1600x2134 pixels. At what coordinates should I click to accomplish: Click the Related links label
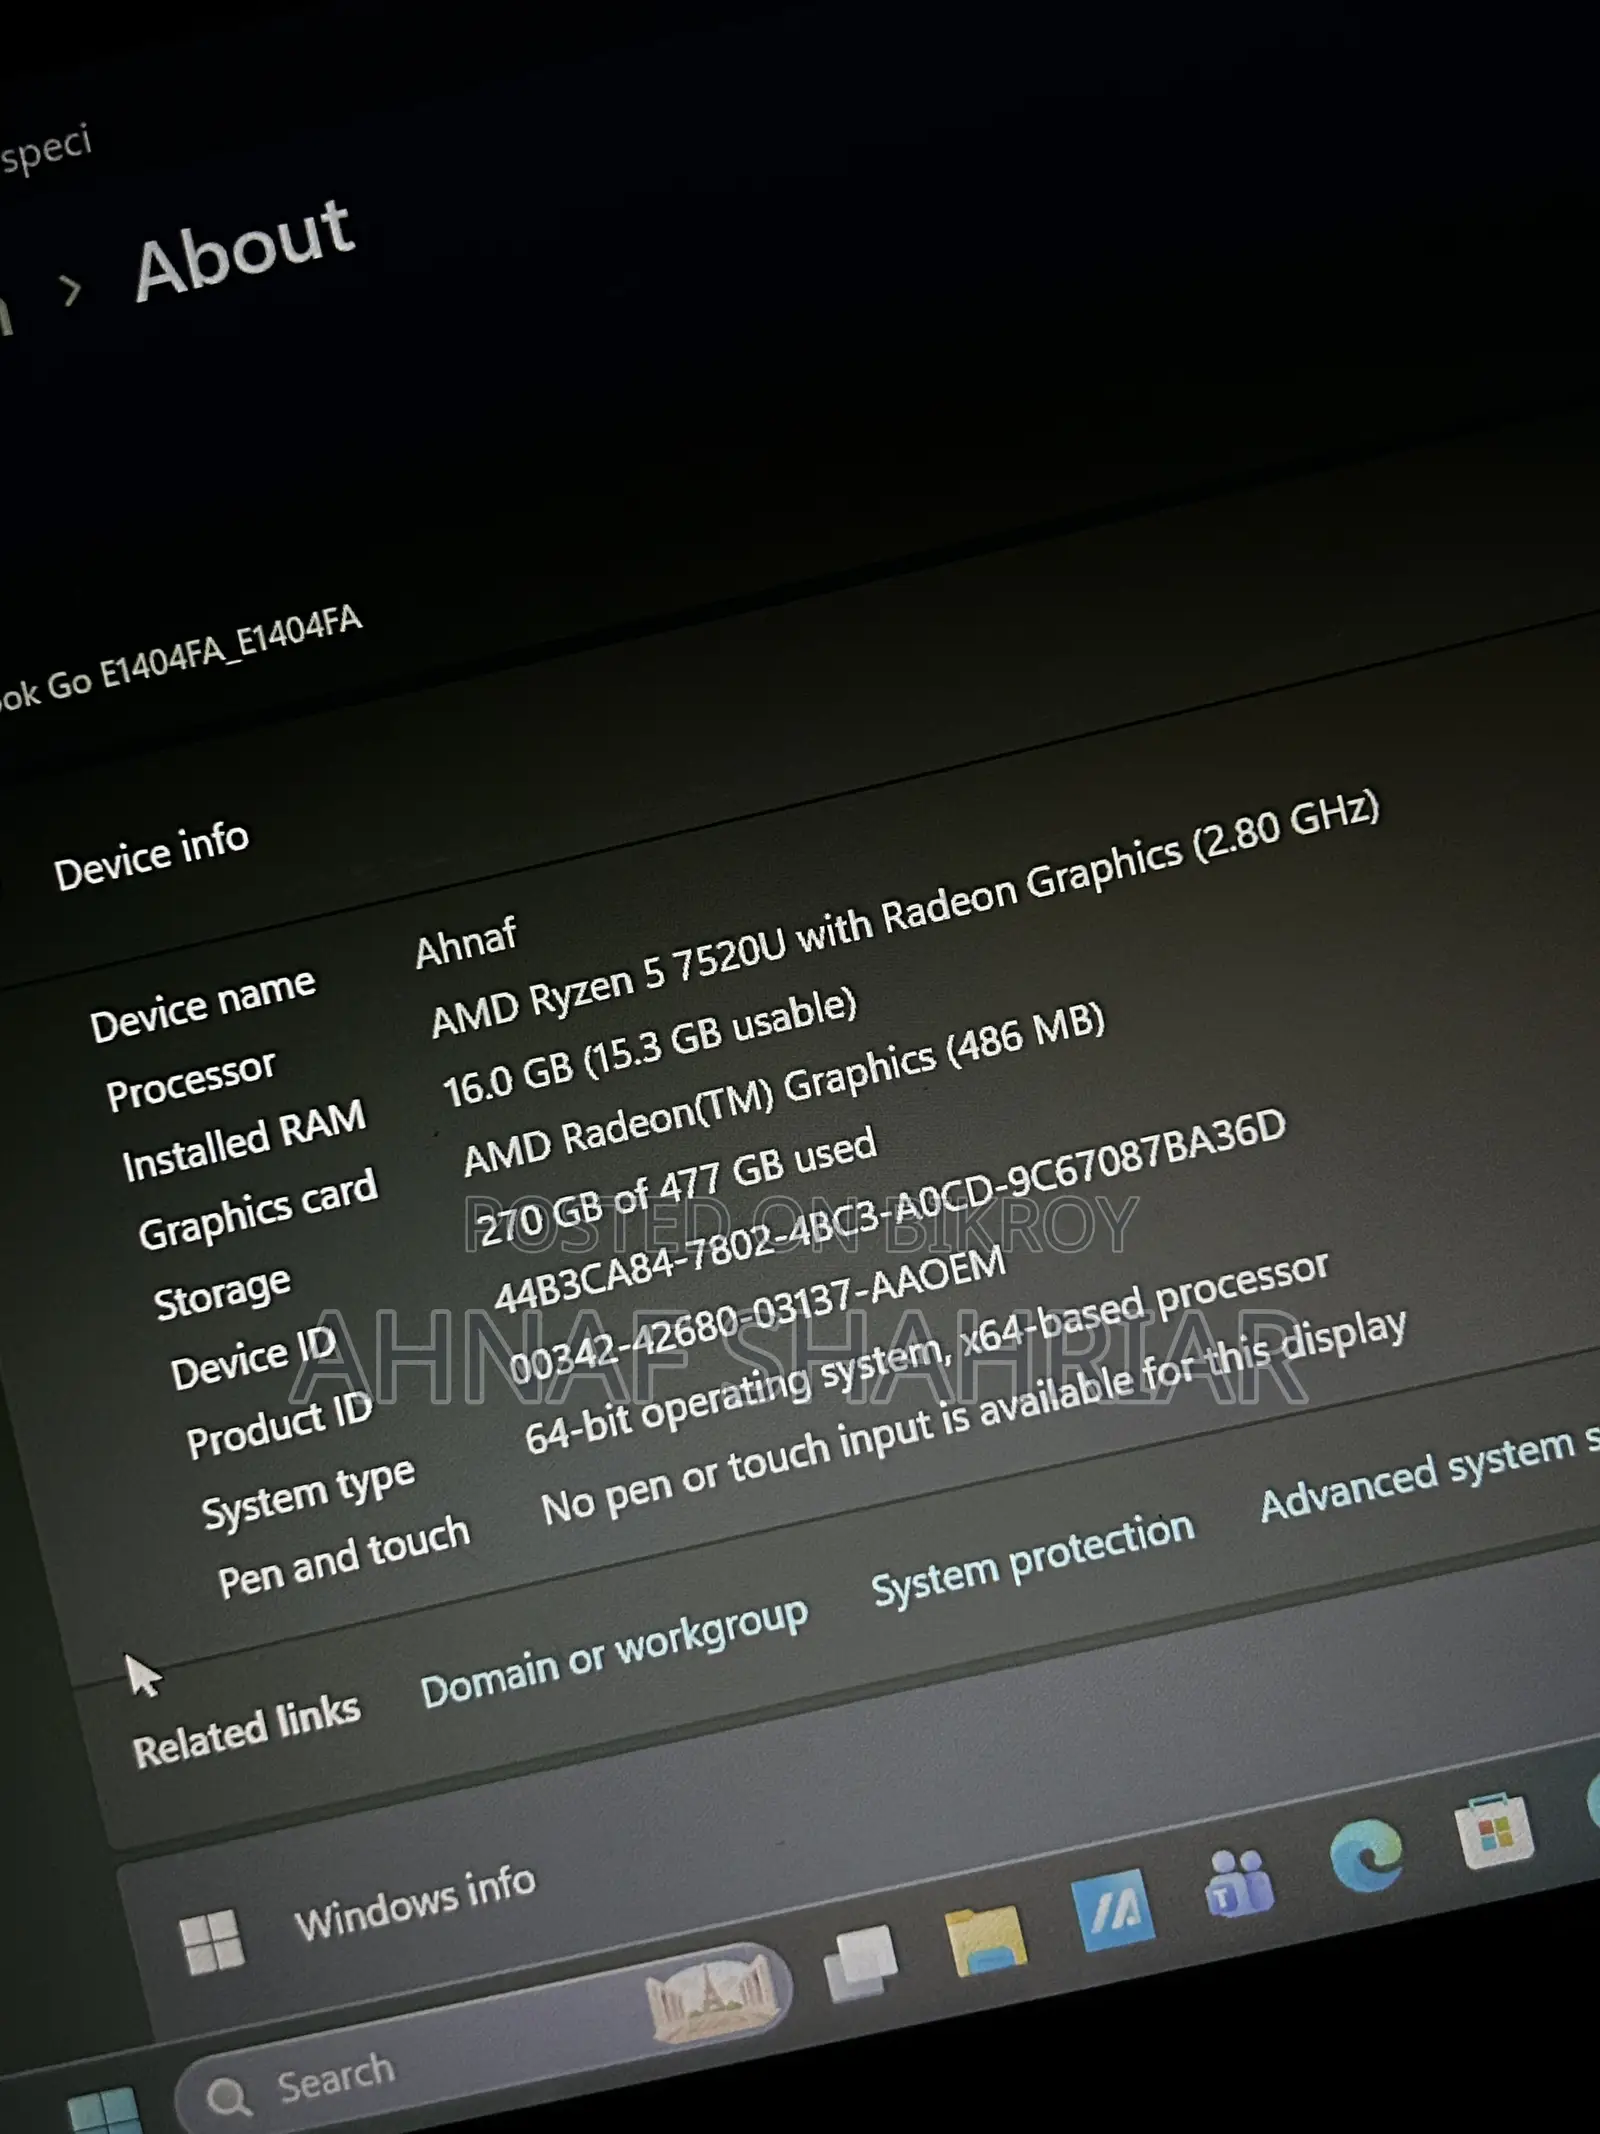point(246,1732)
